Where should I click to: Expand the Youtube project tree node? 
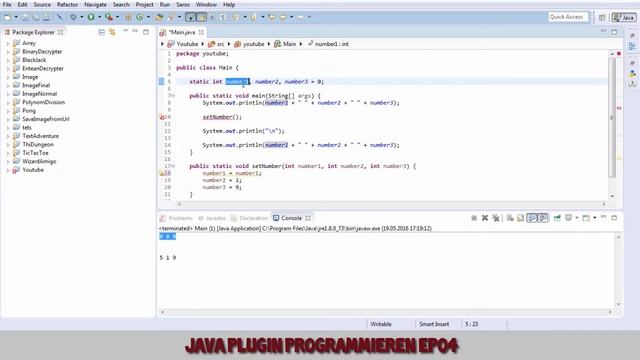[8, 170]
